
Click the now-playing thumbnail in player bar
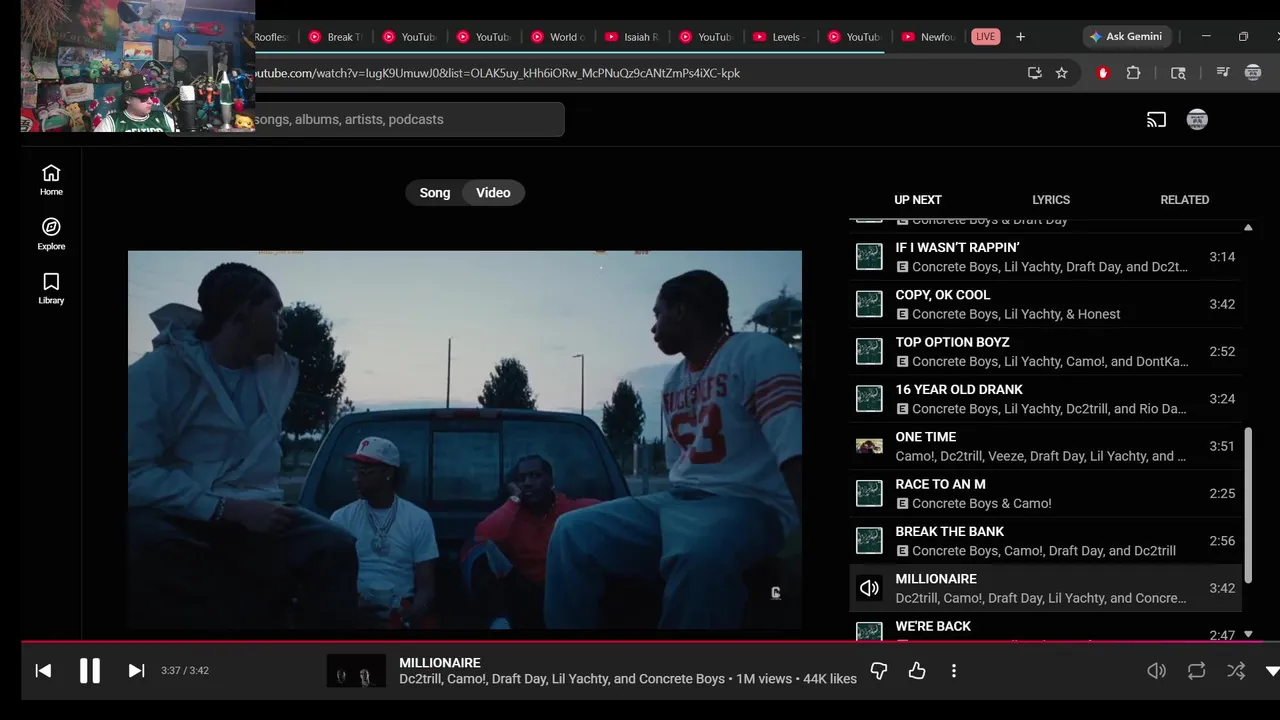pyautogui.click(x=356, y=671)
